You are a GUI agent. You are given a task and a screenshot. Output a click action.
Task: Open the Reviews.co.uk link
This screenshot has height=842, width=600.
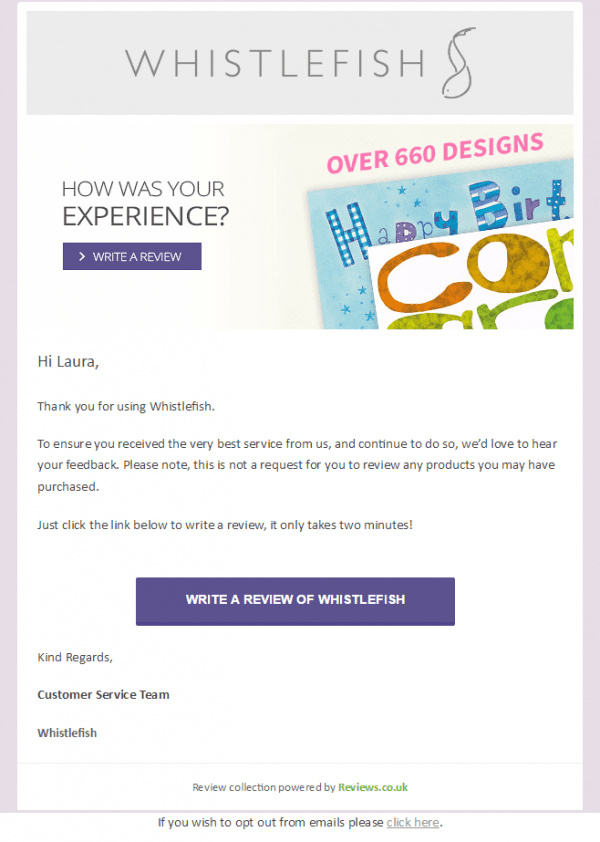click(373, 787)
